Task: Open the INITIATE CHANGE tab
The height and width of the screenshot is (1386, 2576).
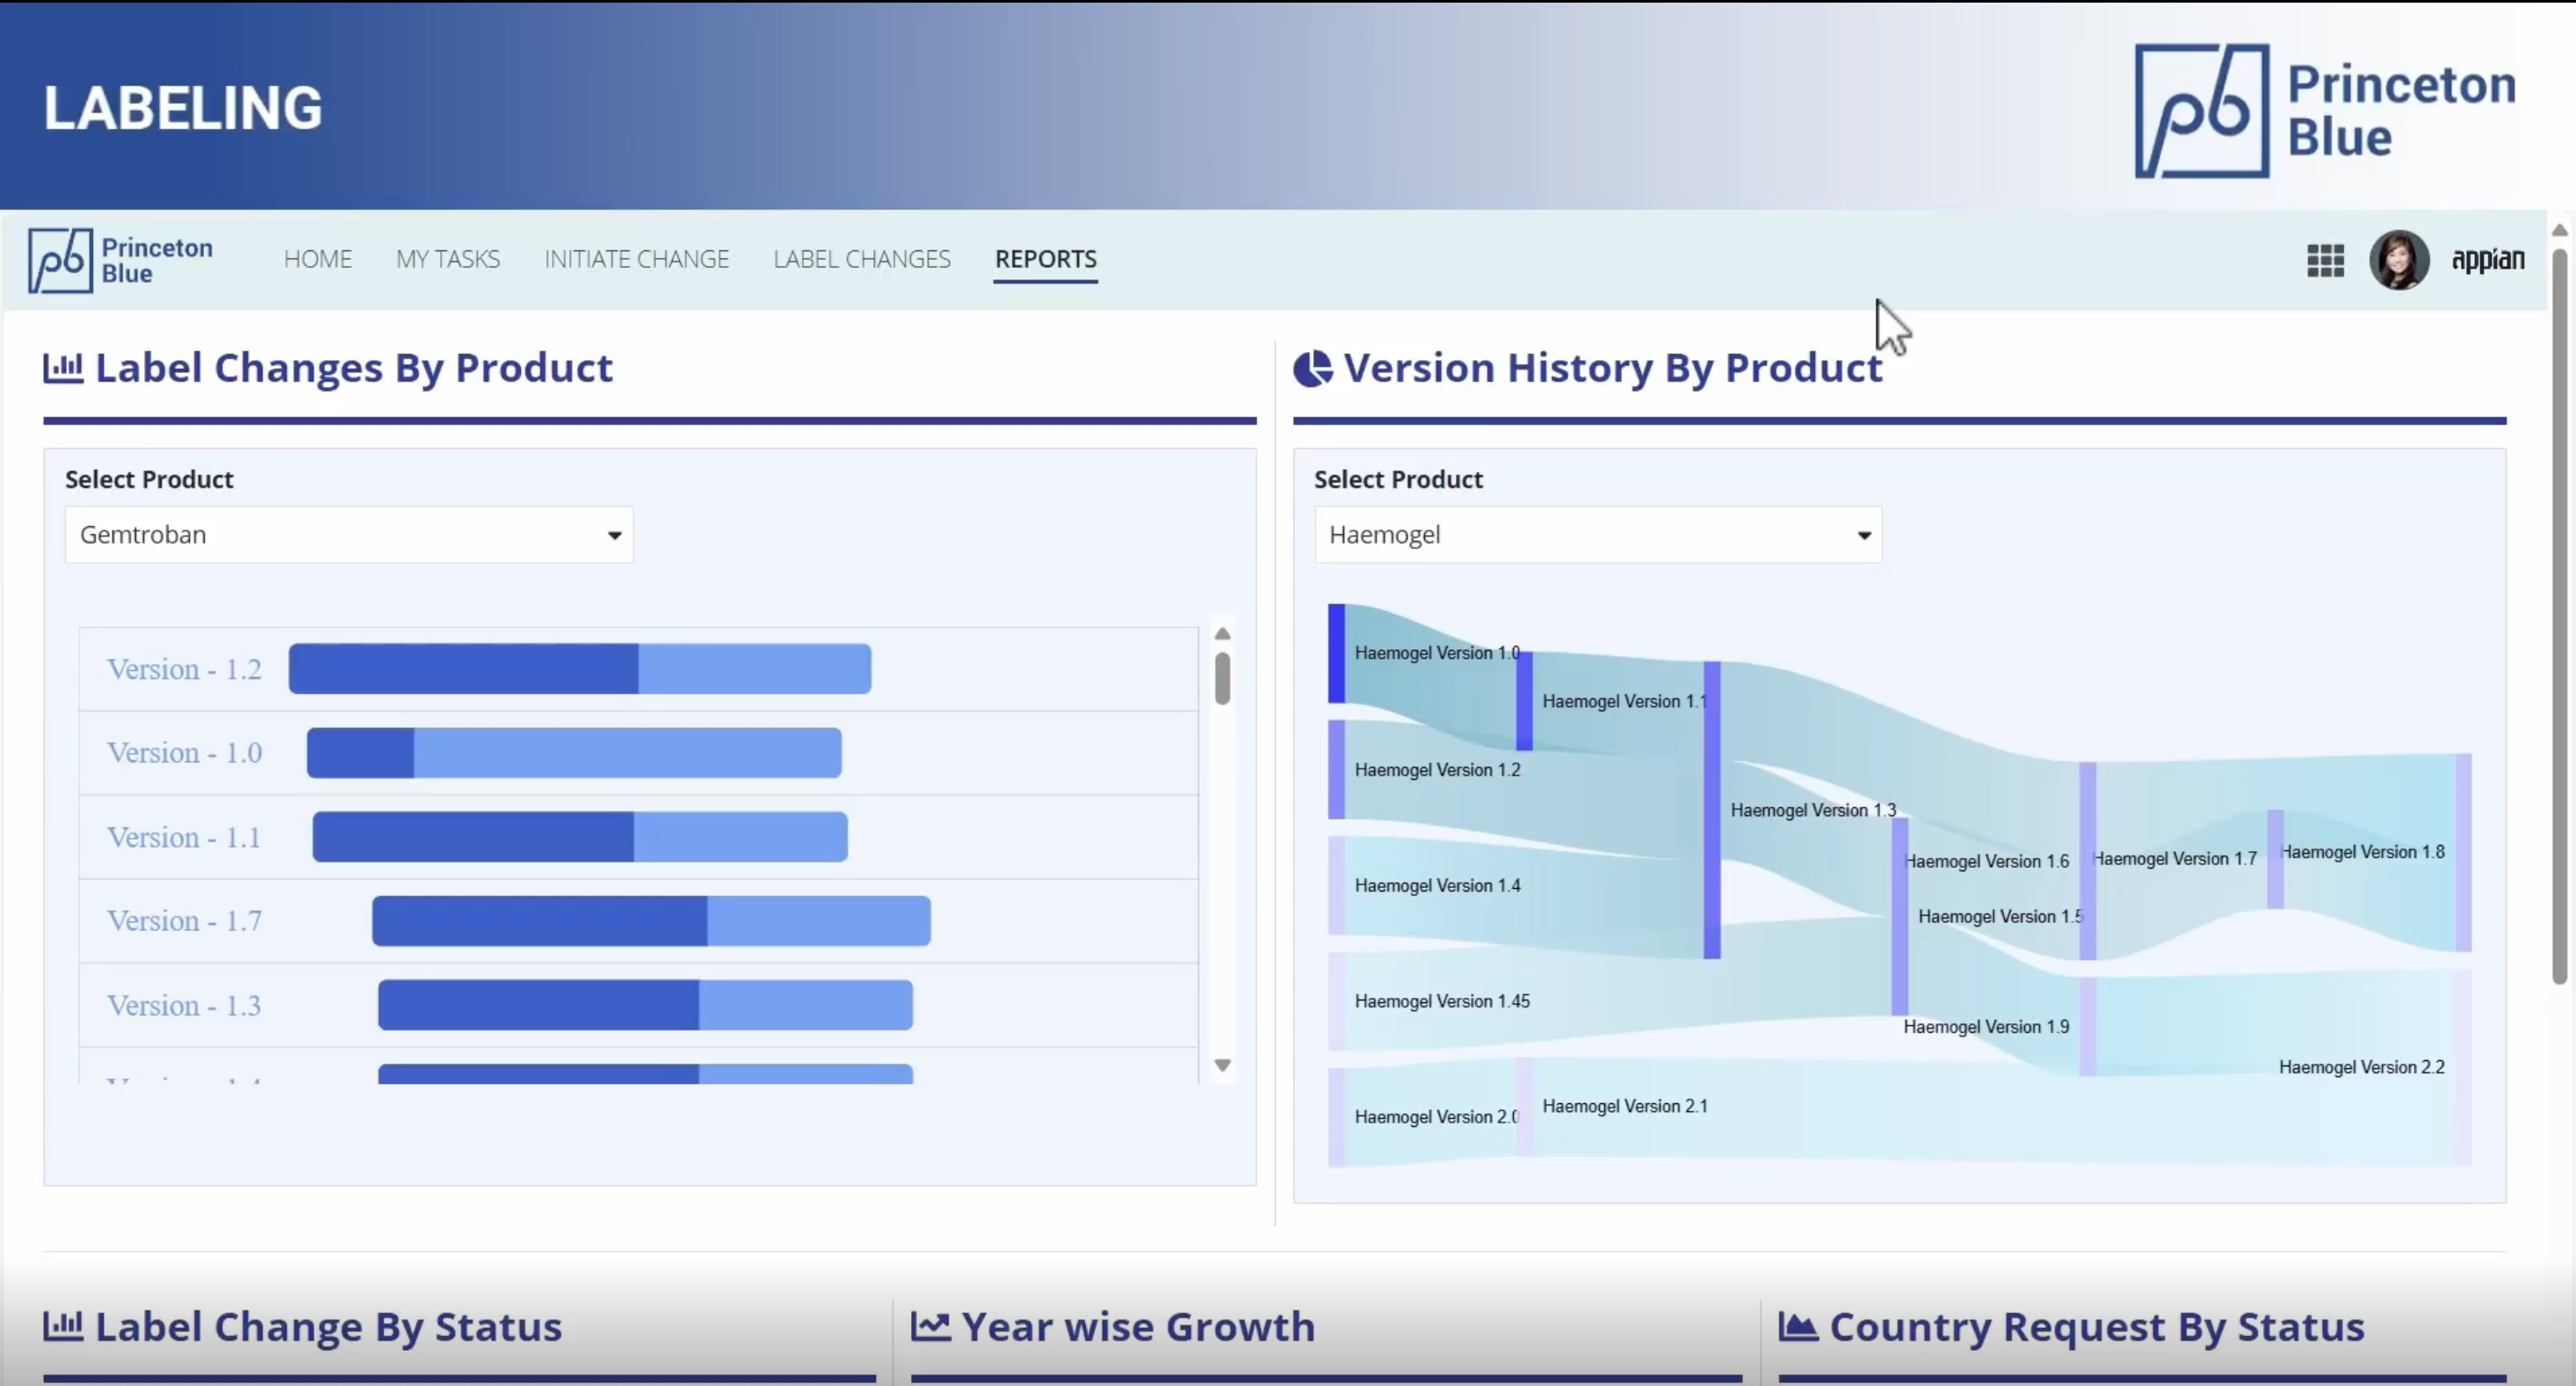Action: point(636,259)
